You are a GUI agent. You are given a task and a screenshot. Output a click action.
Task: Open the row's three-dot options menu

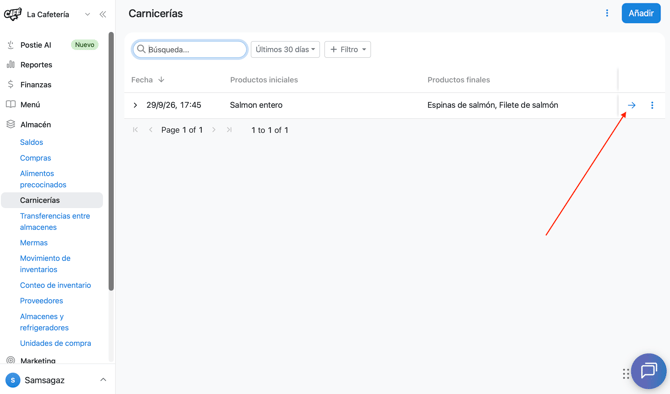[652, 105]
